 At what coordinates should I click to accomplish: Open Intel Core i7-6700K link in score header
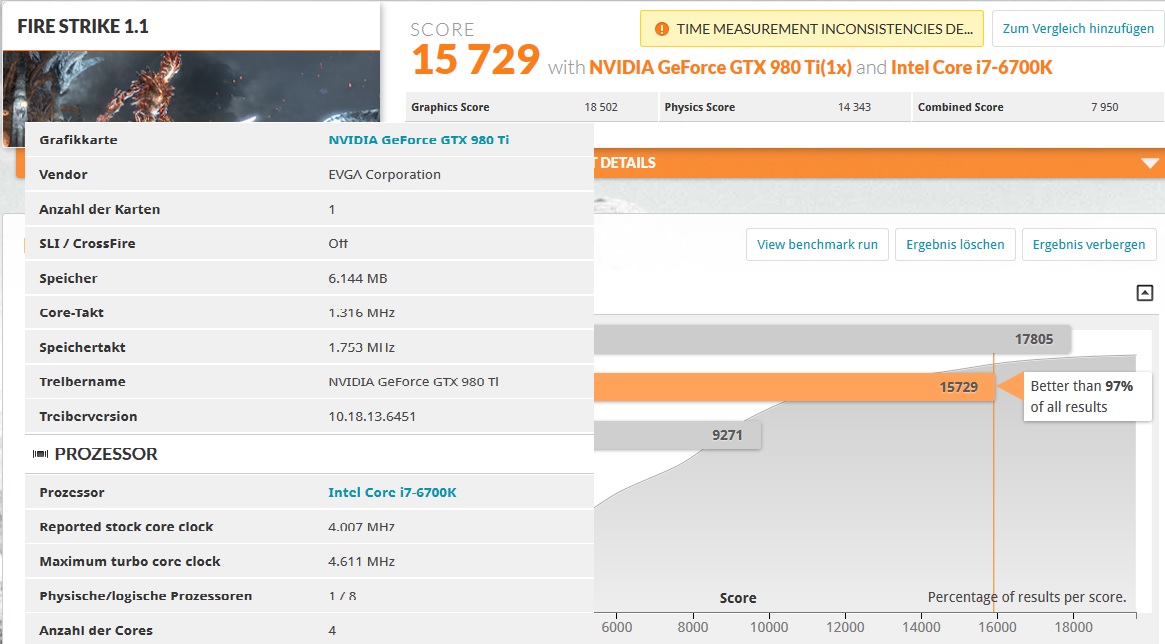pos(971,68)
